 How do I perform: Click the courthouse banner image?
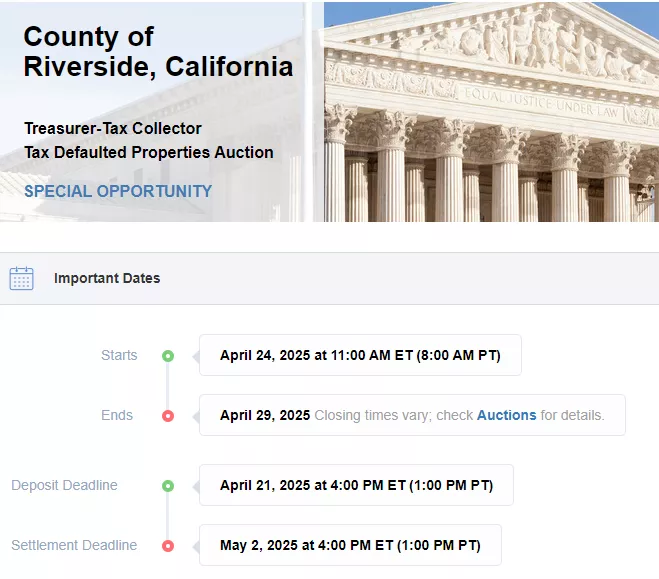coord(490,111)
